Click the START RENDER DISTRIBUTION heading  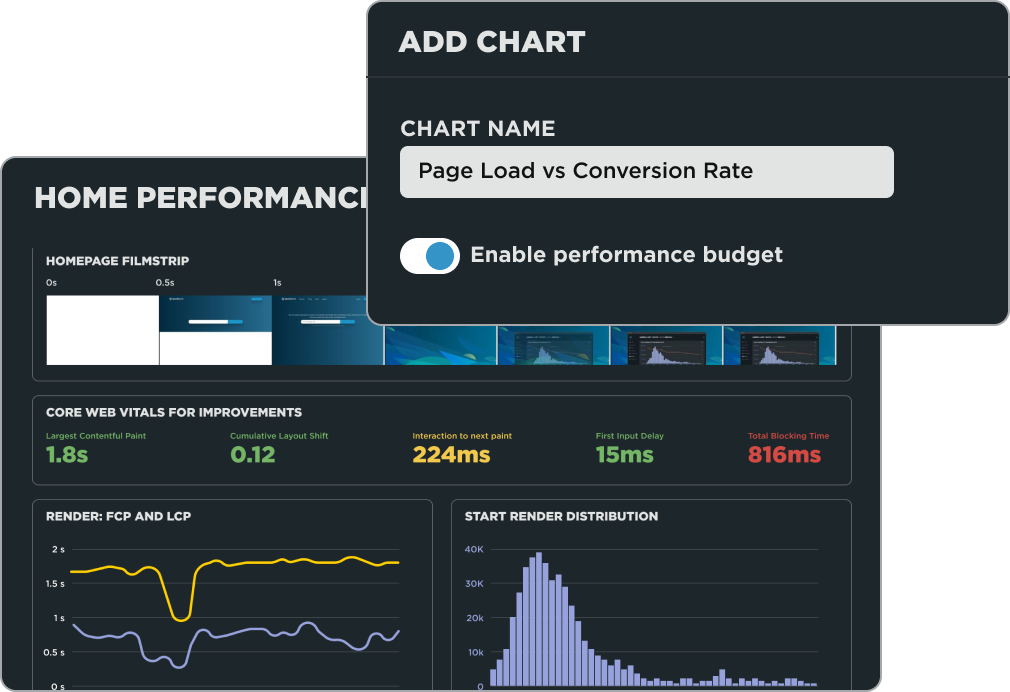[562, 516]
